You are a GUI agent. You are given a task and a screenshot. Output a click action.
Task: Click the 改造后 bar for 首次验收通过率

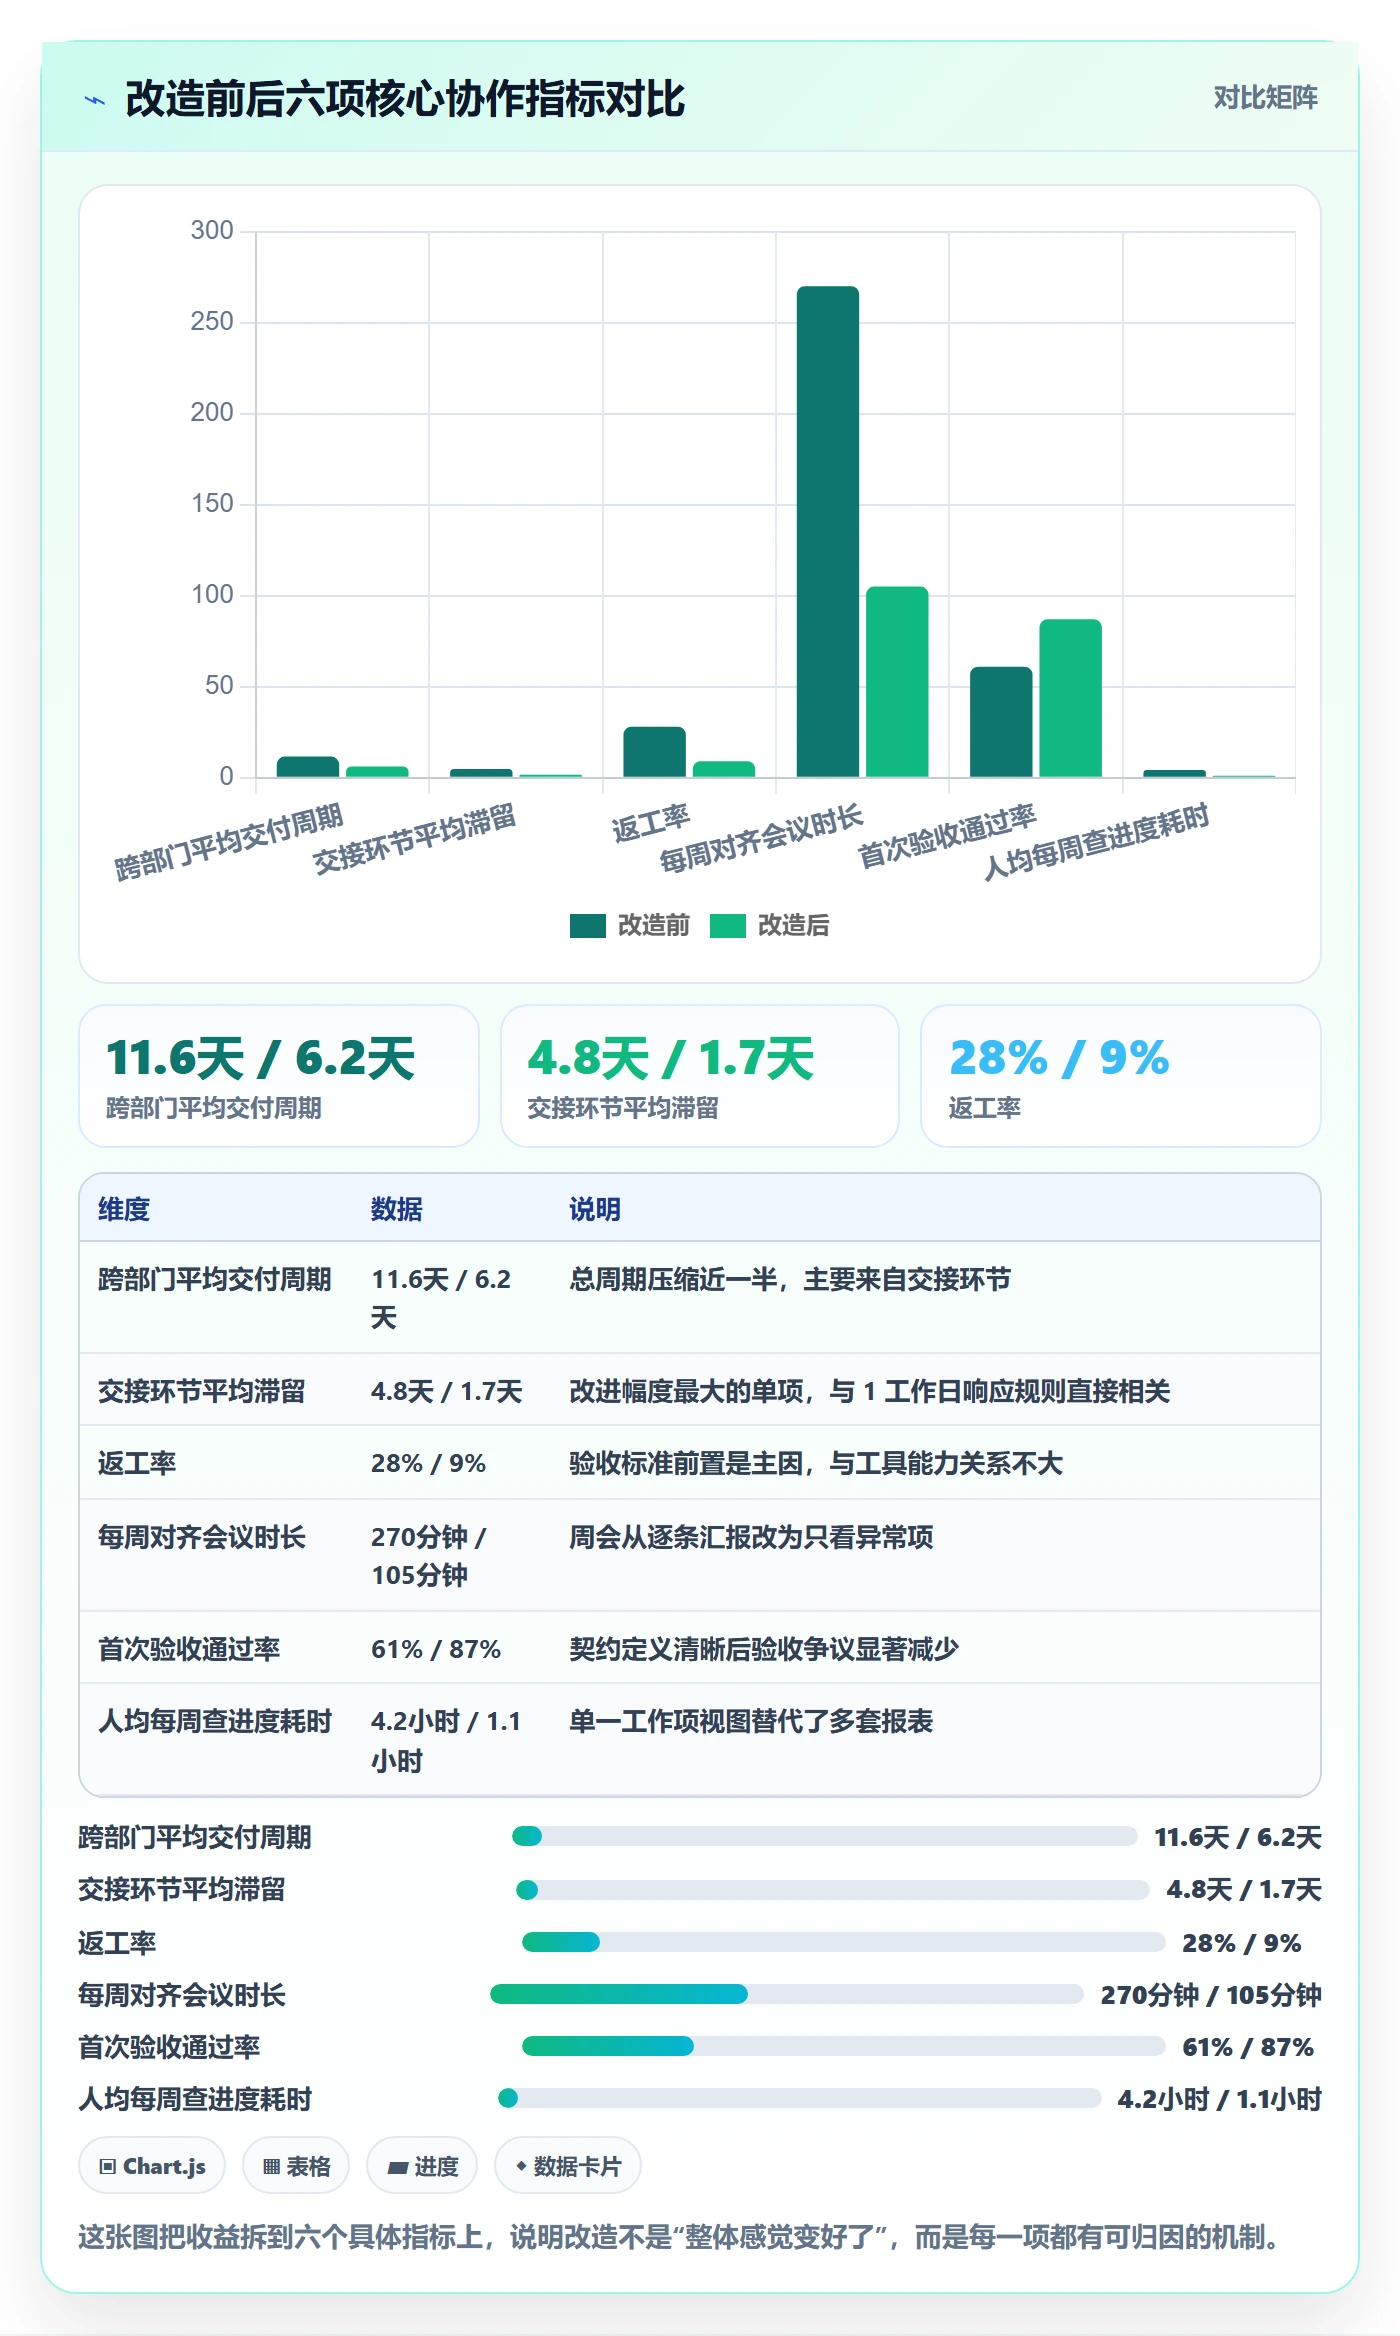[x=1070, y=698]
